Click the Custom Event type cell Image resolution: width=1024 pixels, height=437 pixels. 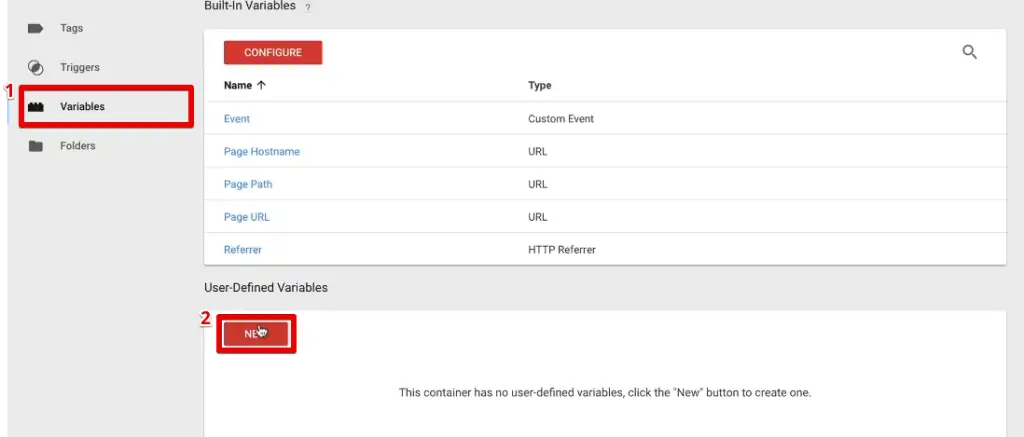(x=561, y=119)
